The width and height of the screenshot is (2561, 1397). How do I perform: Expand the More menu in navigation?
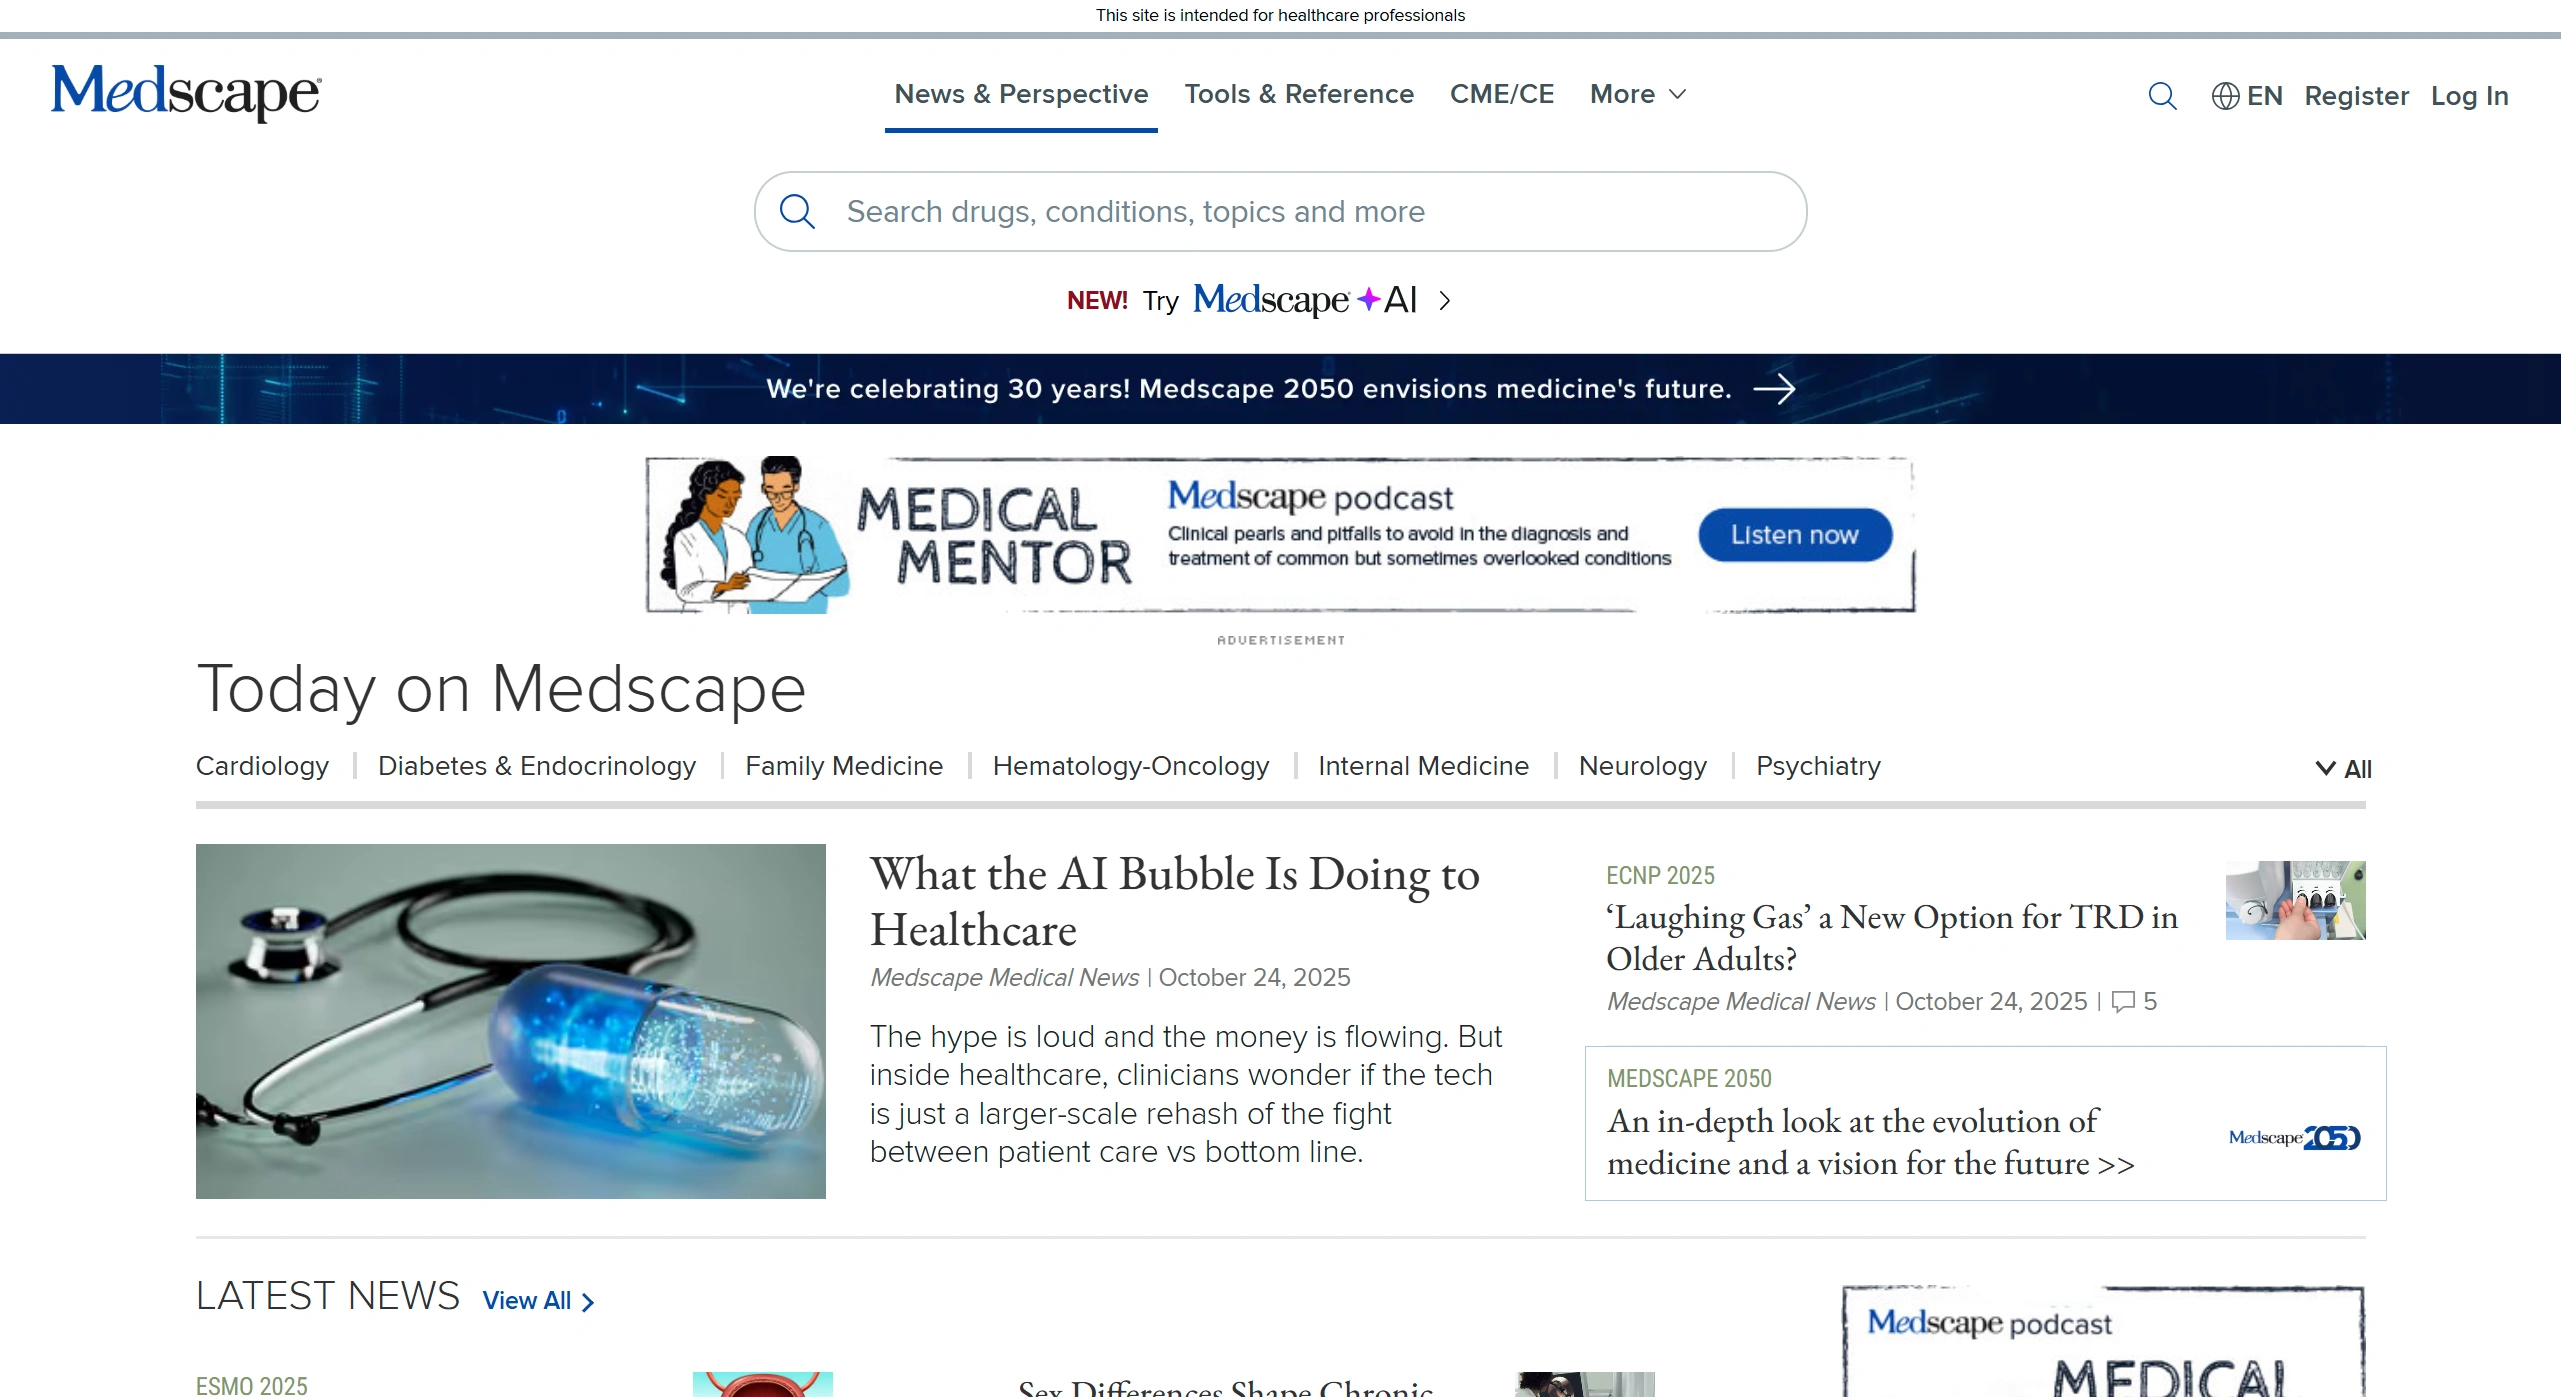coord(1638,94)
